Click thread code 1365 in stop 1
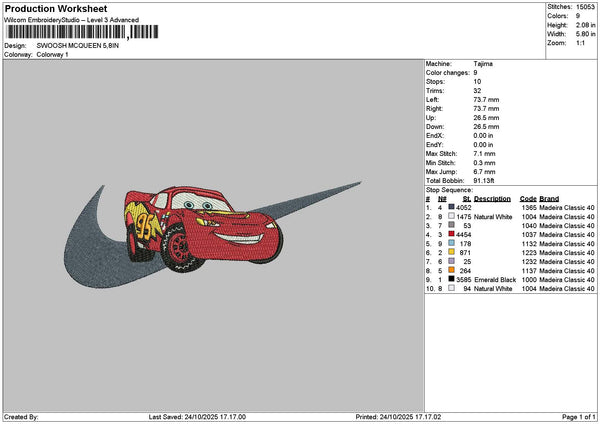Screen dimensions: 600x424 [x=529, y=208]
